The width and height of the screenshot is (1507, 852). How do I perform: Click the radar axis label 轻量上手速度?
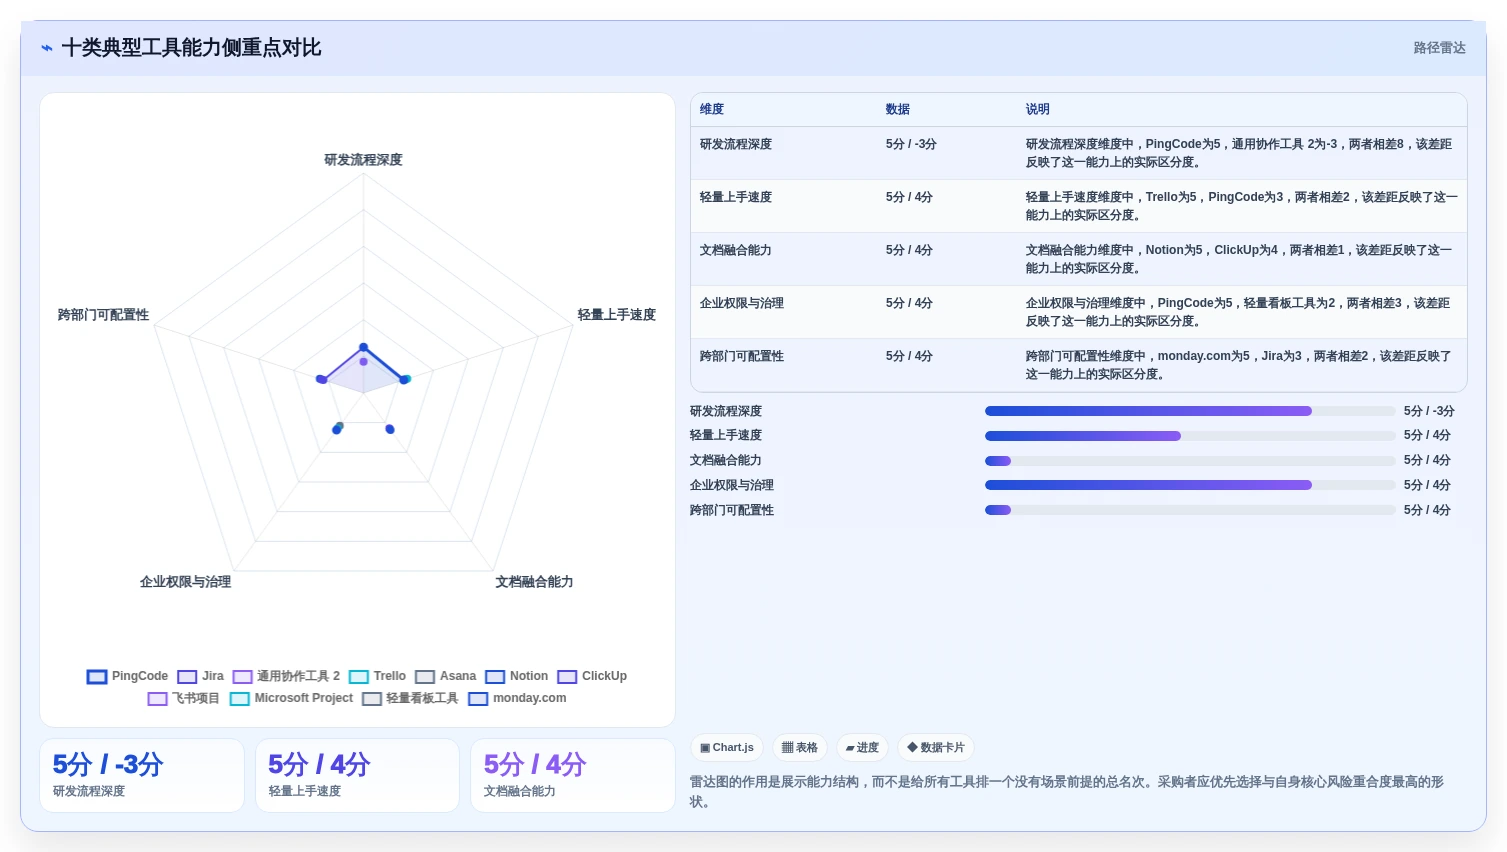(x=616, y=315)
